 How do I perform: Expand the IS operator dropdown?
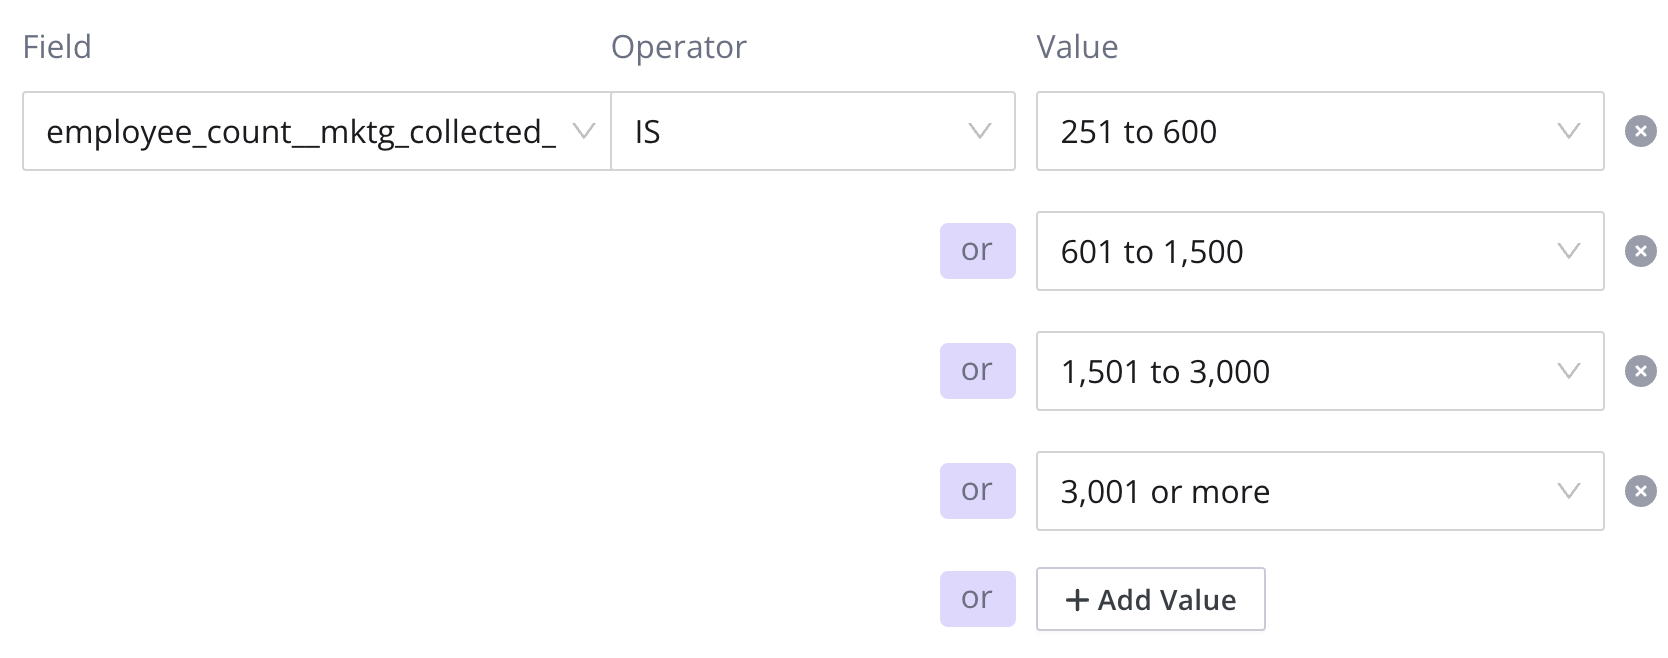point(812,131)
